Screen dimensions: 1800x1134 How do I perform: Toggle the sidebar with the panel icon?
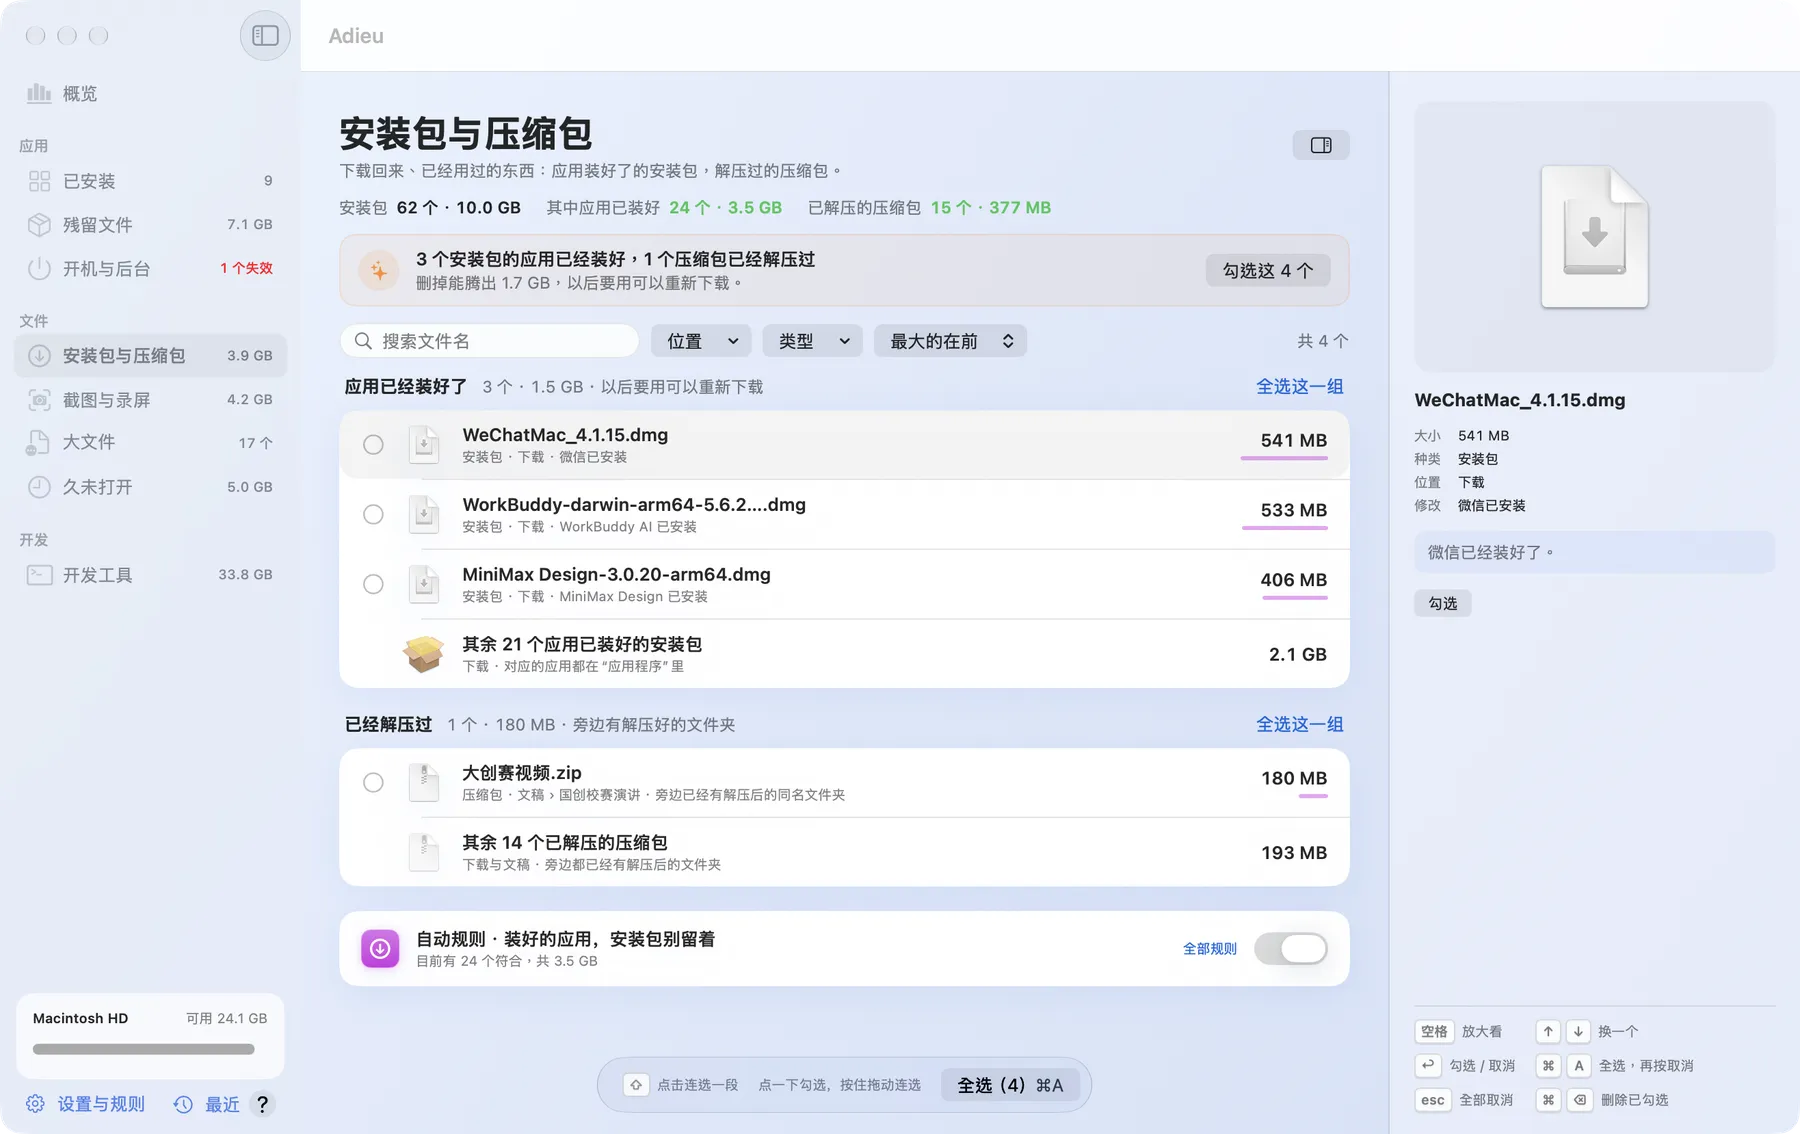tap(265, 36)
